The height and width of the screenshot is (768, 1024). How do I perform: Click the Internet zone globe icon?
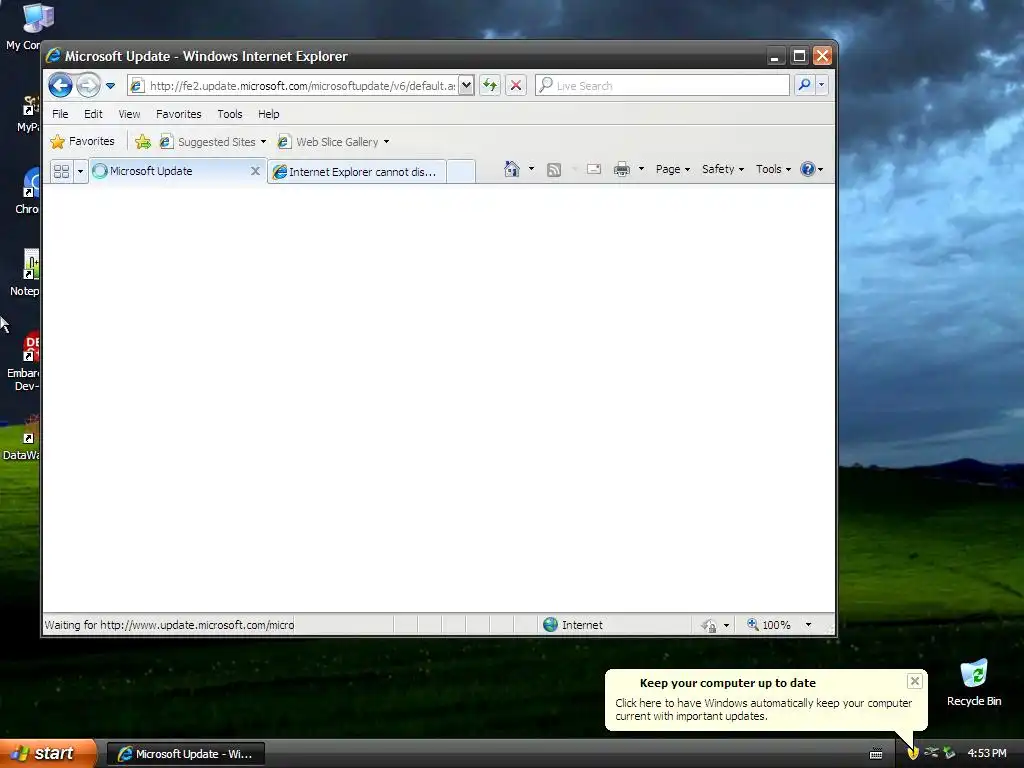pyautogui.click(x=551, y=625)
